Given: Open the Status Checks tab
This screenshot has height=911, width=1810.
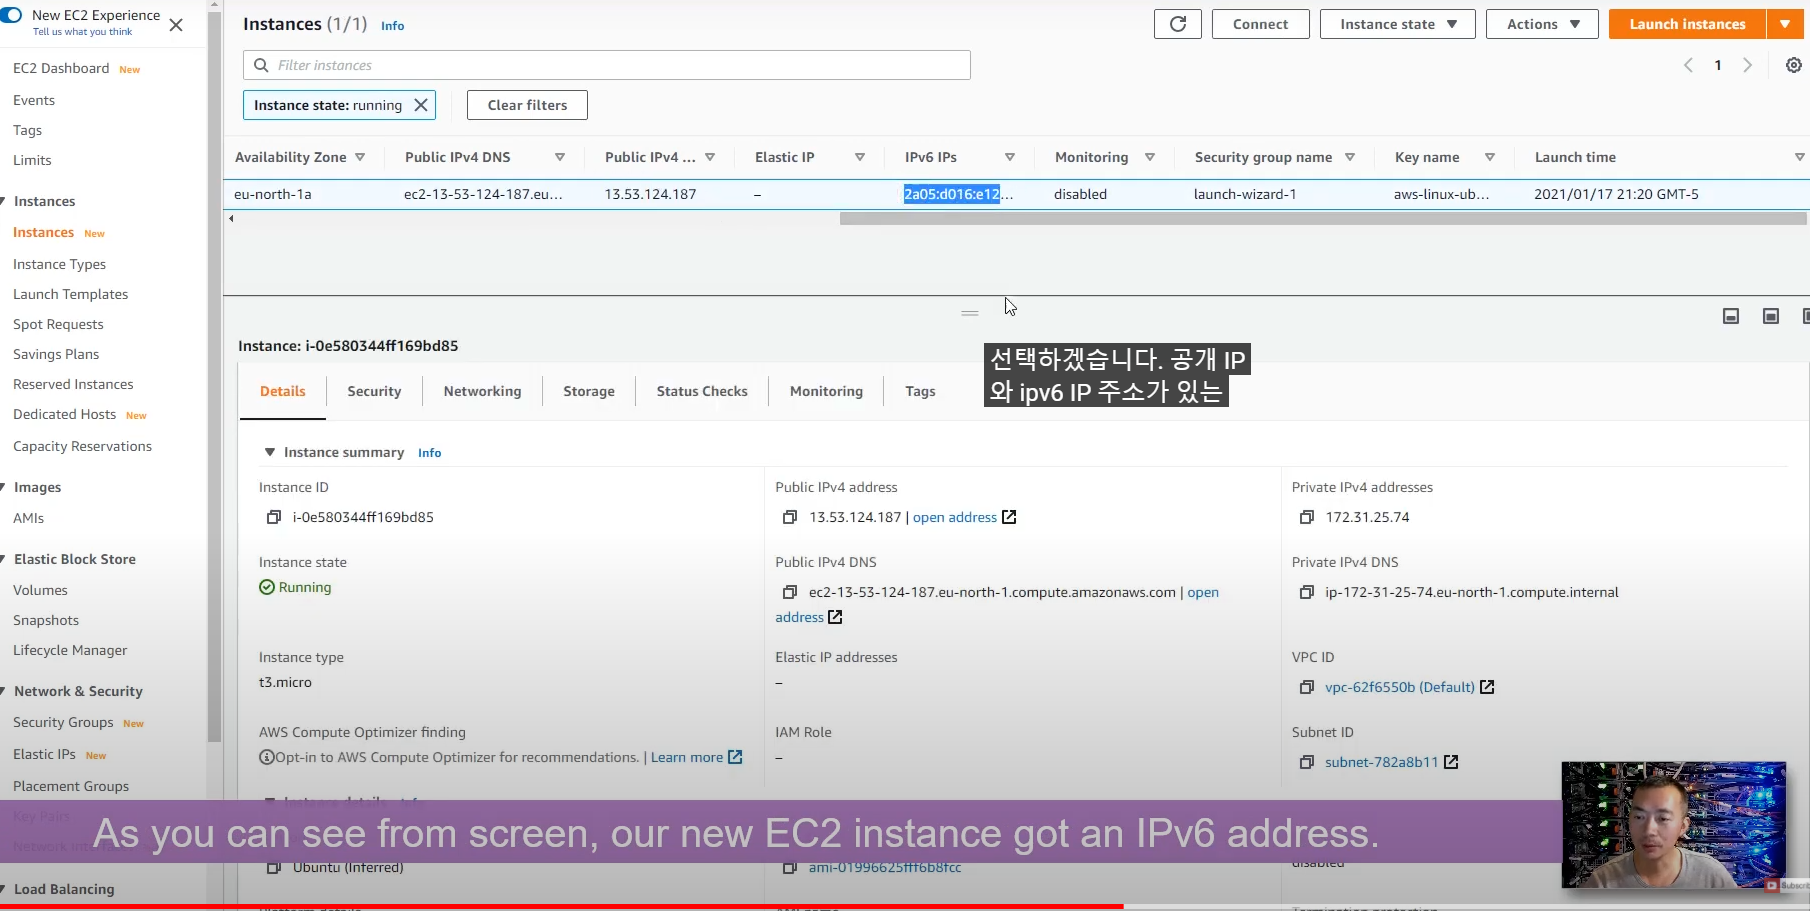Looking at the screenshot, I should pyautogui.click(x=702, y=391).
